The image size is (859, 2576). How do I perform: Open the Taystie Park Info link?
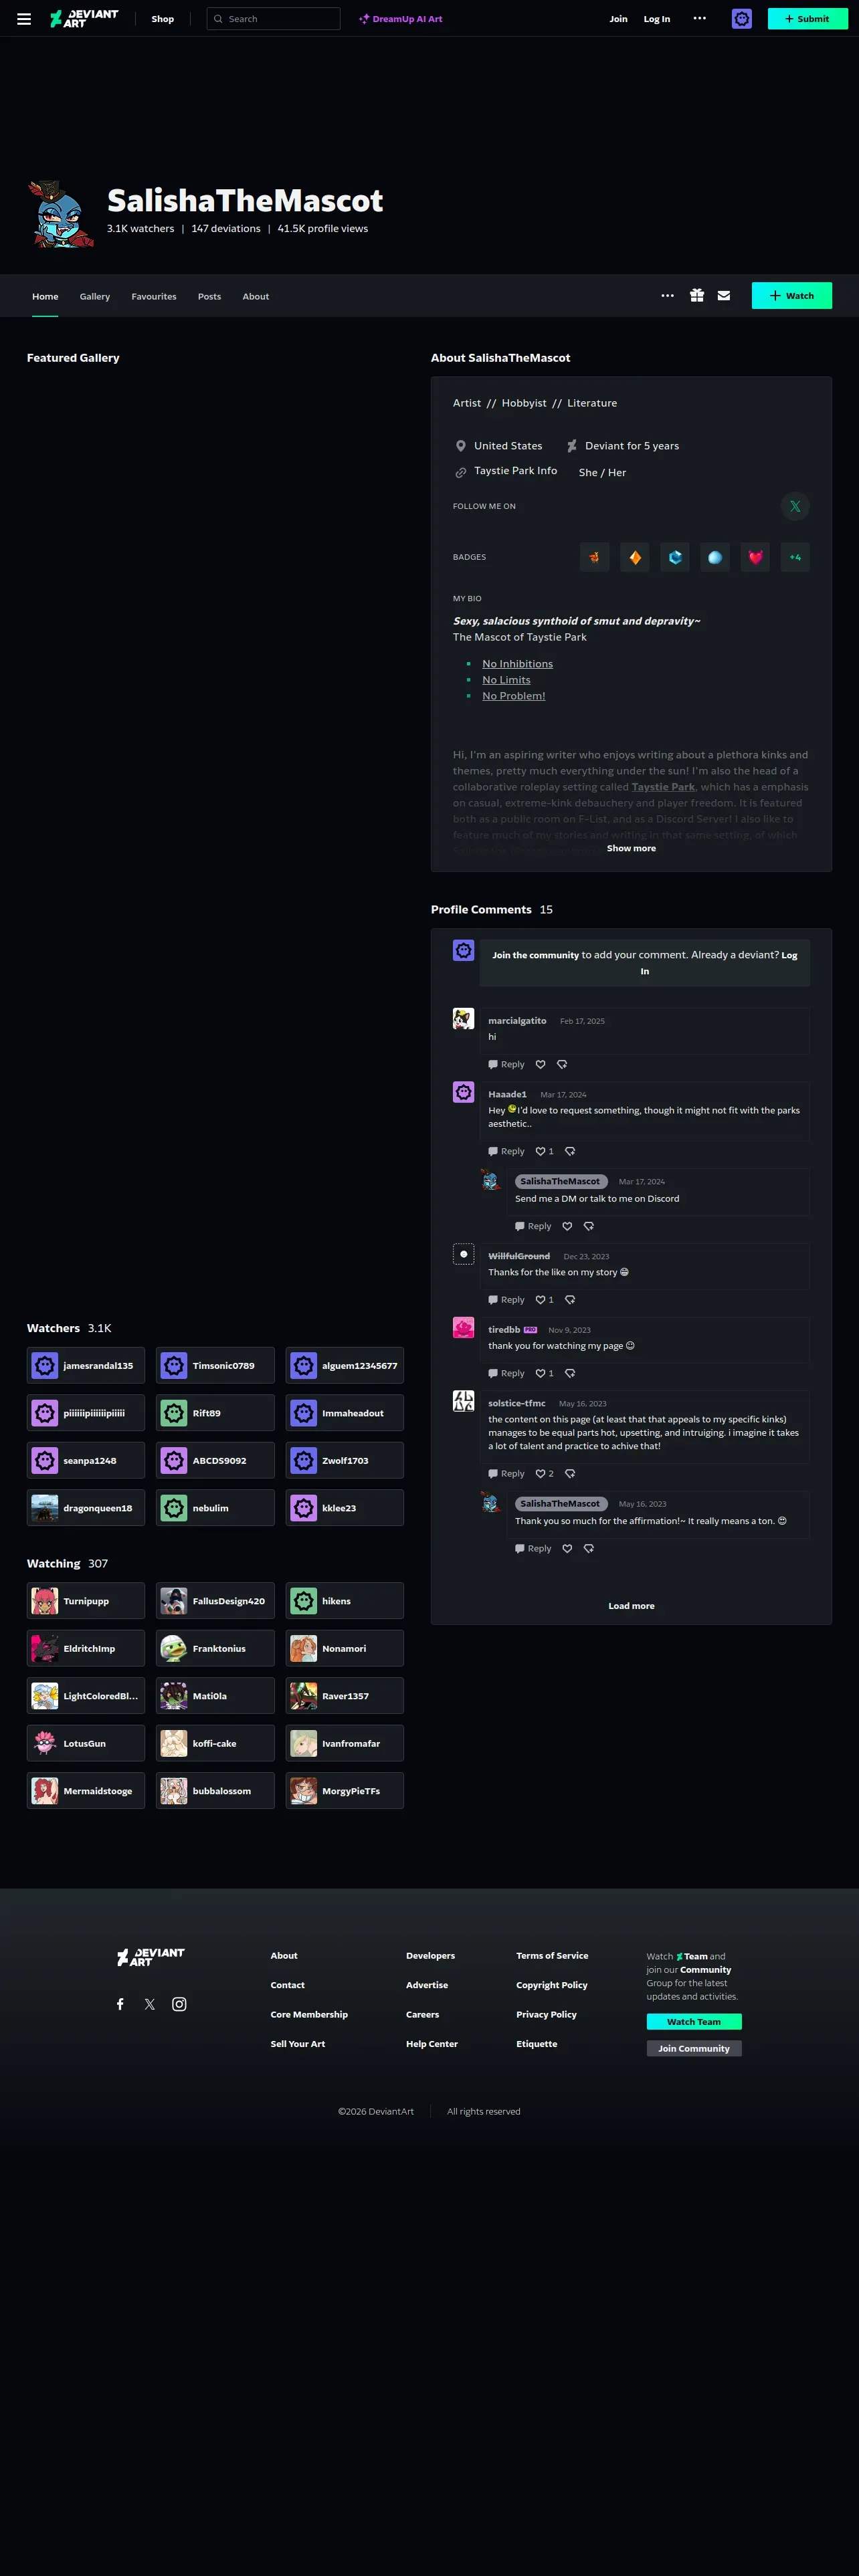point(515,471)
